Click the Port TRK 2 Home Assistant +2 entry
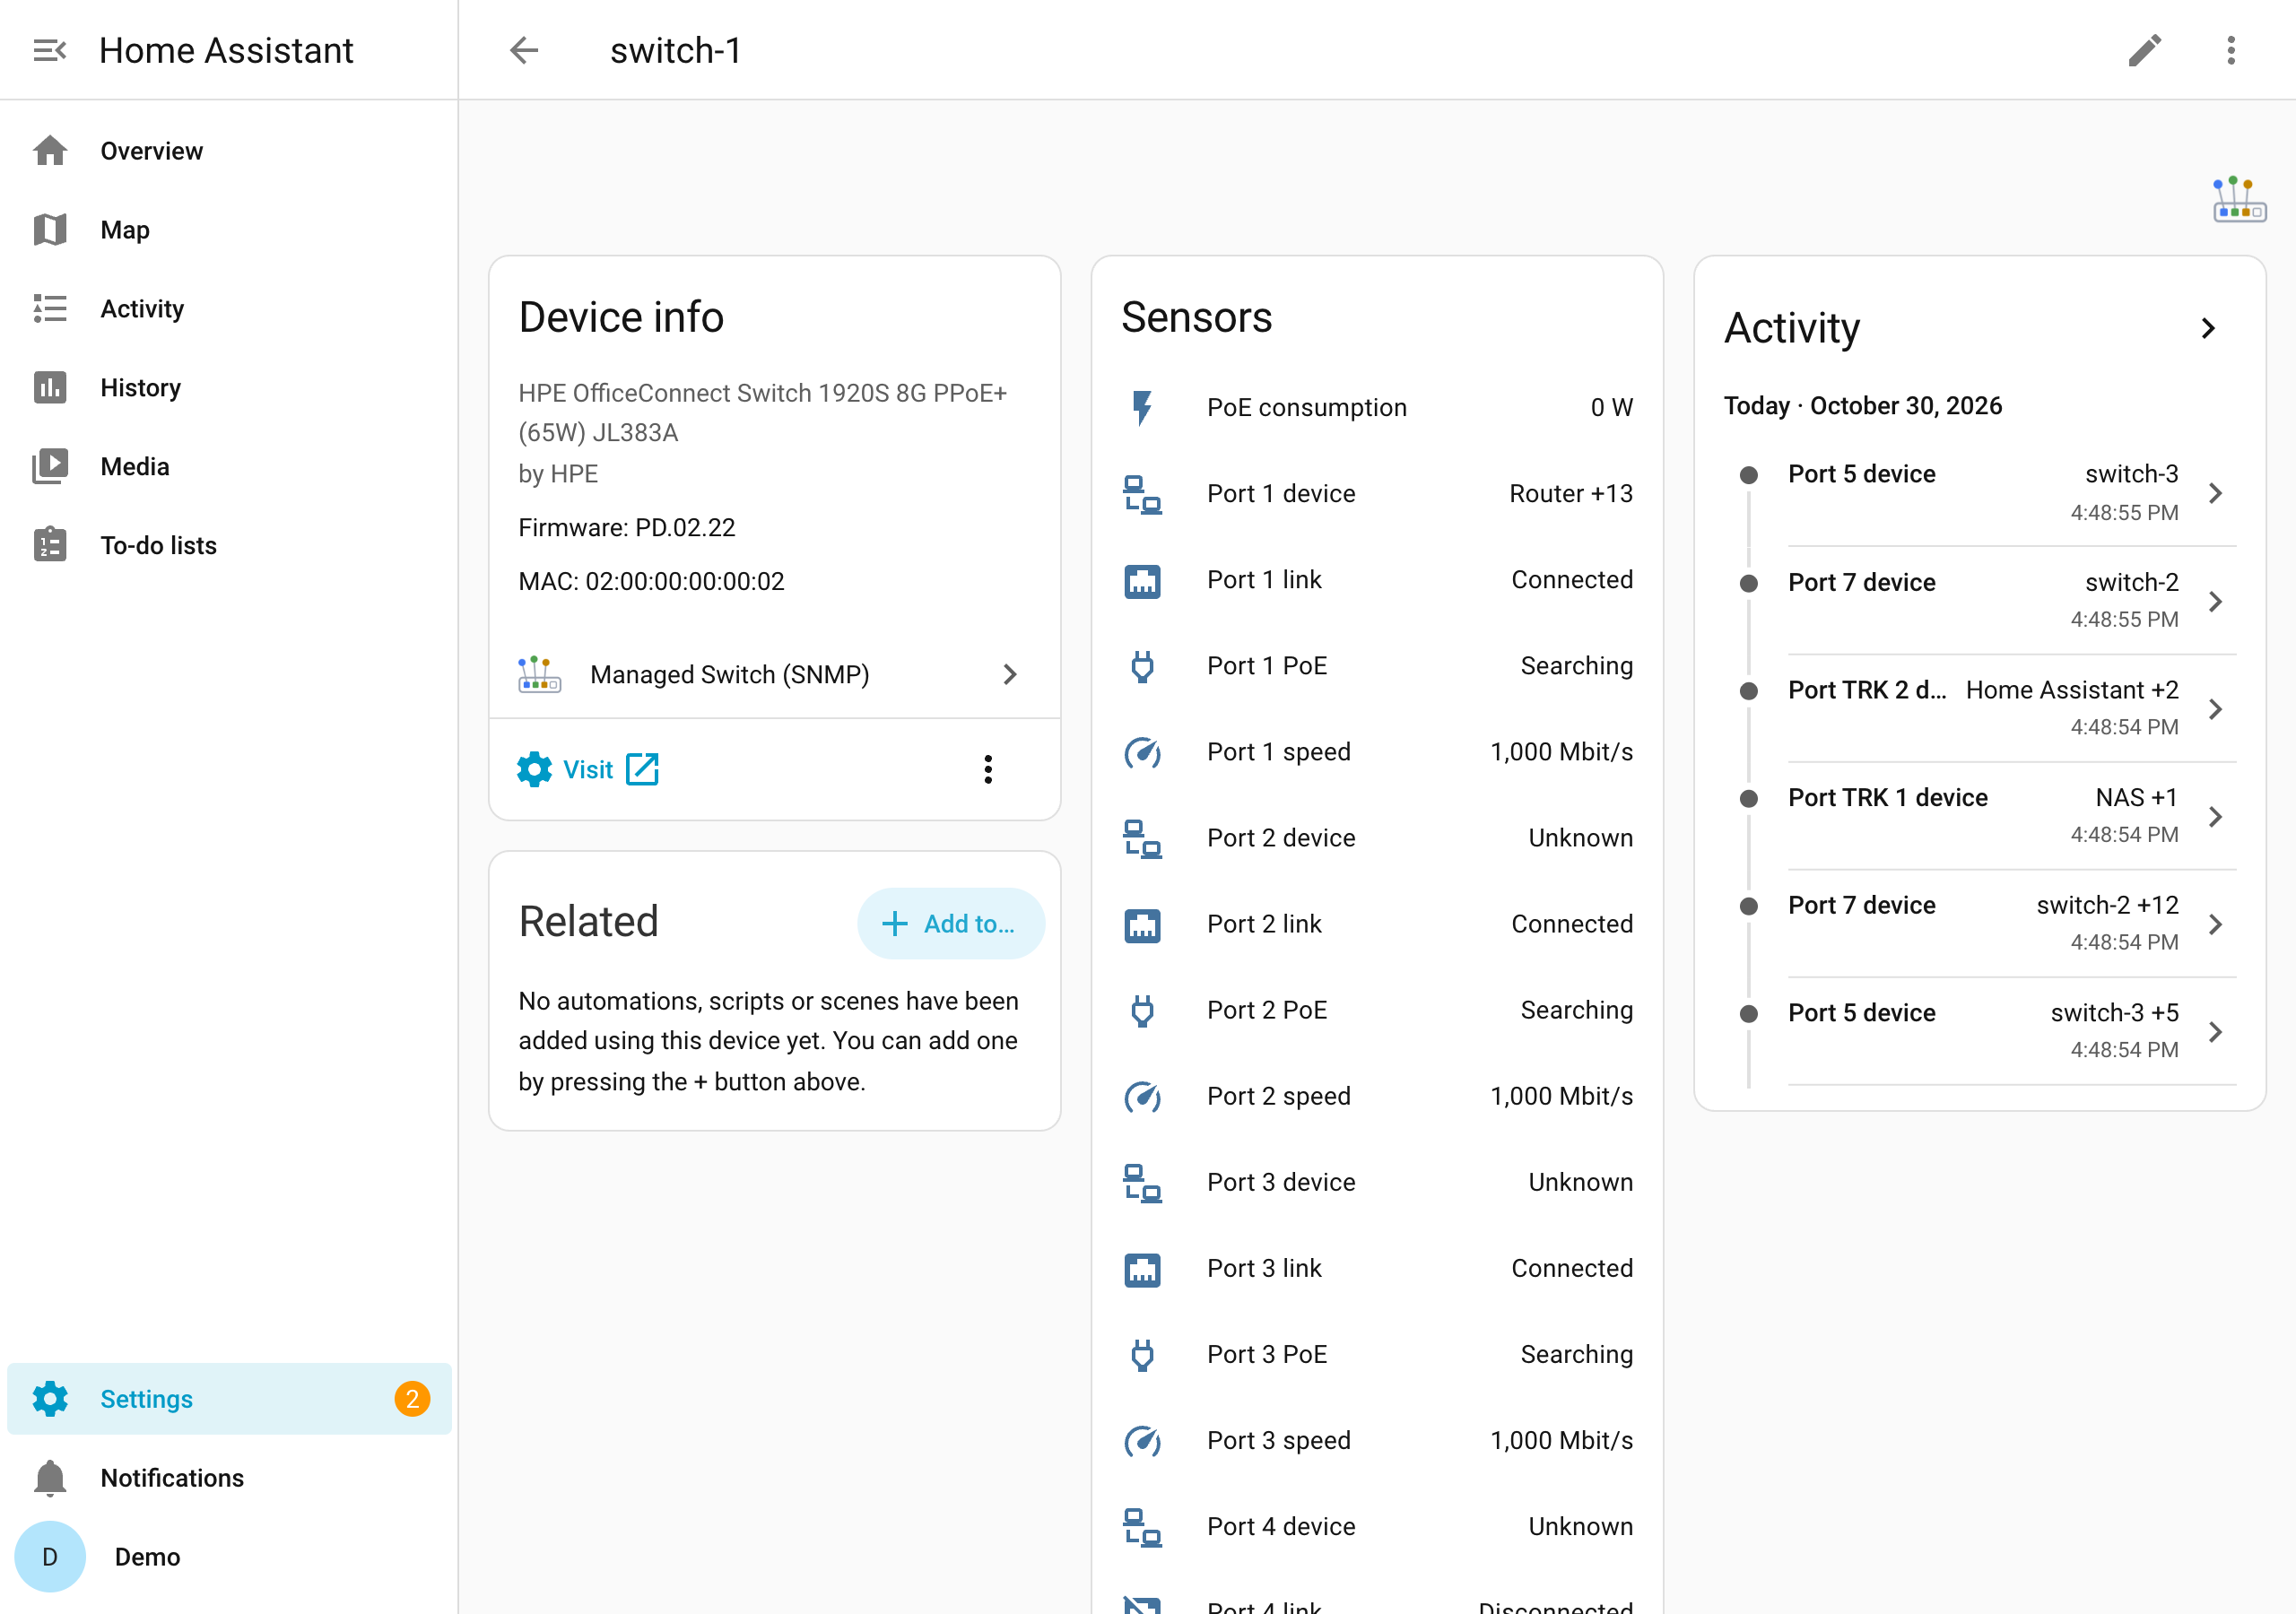 (1982, 708)
